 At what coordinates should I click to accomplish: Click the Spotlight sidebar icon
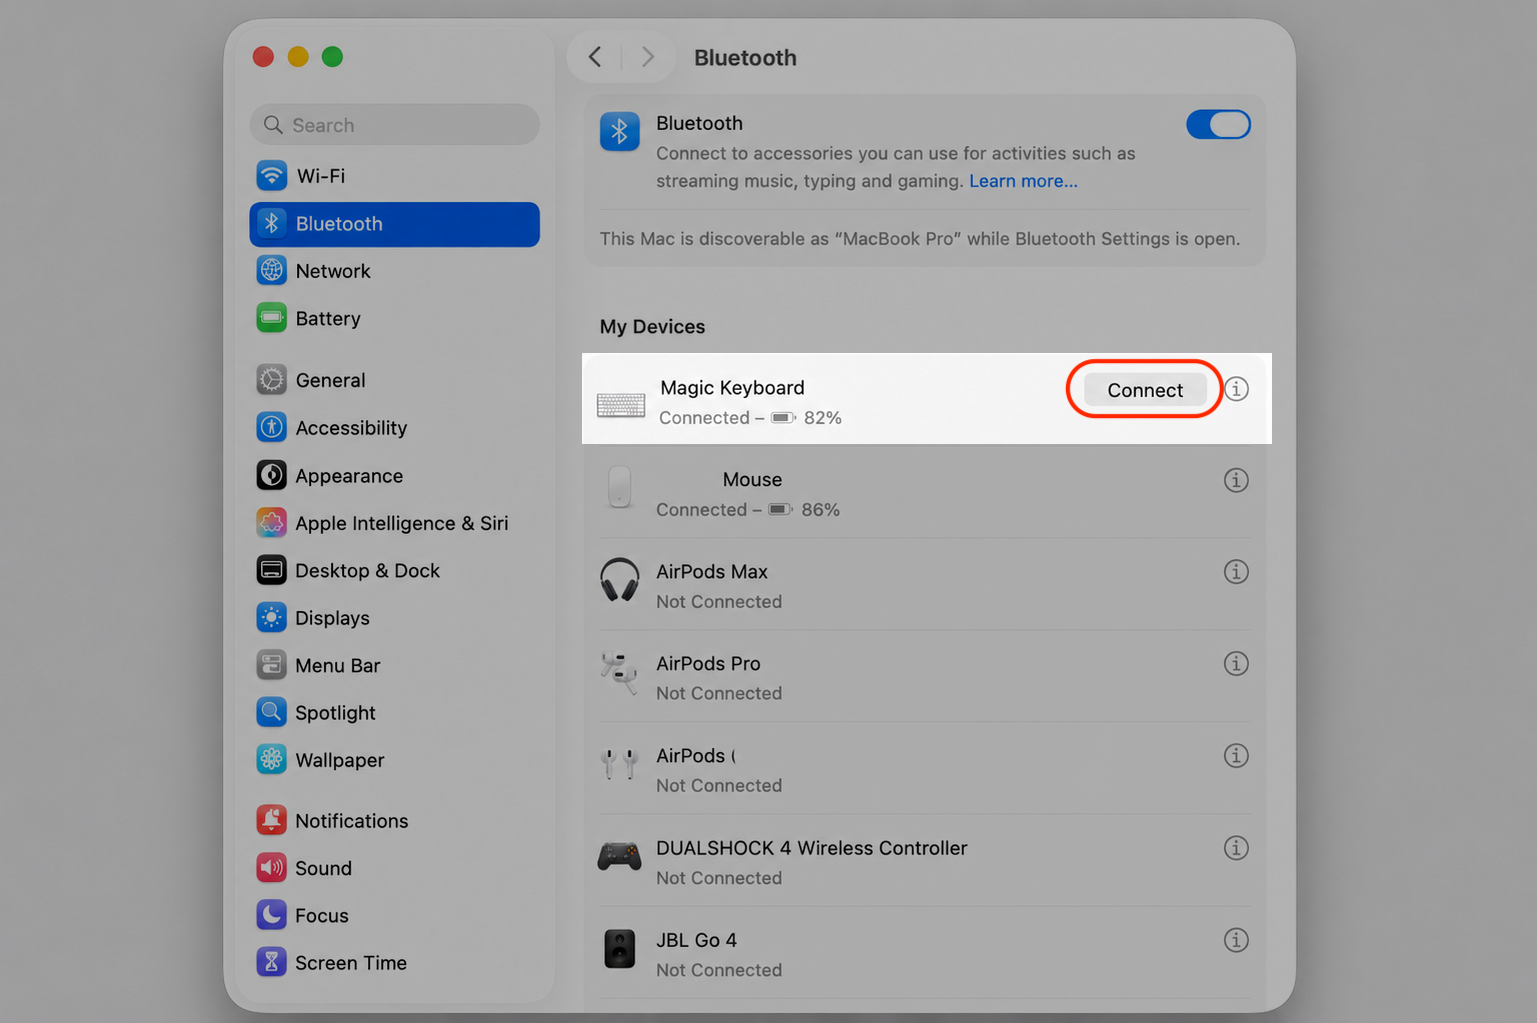point(271,712)
